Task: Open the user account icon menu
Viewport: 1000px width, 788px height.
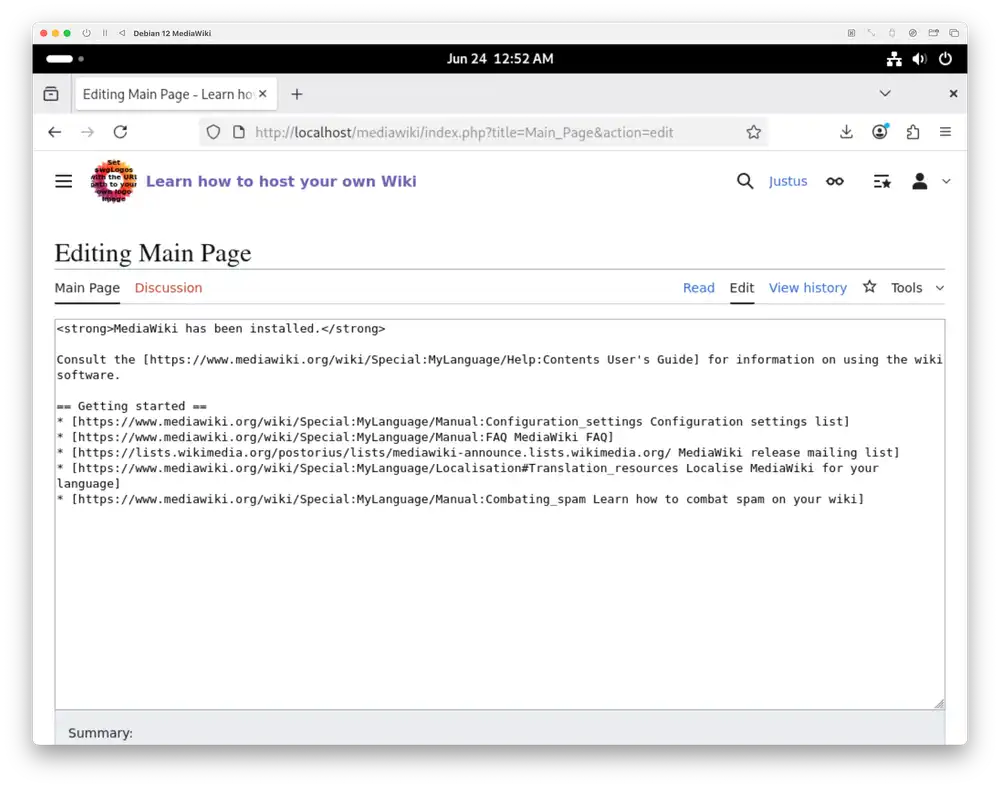Action: click(x=920, y=182)
